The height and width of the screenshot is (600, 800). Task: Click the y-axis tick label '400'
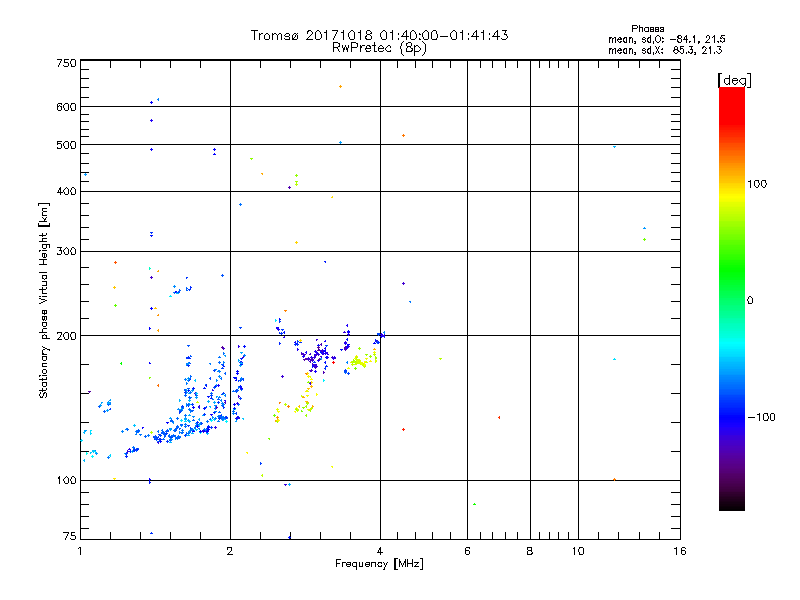[x=66, y=192]
